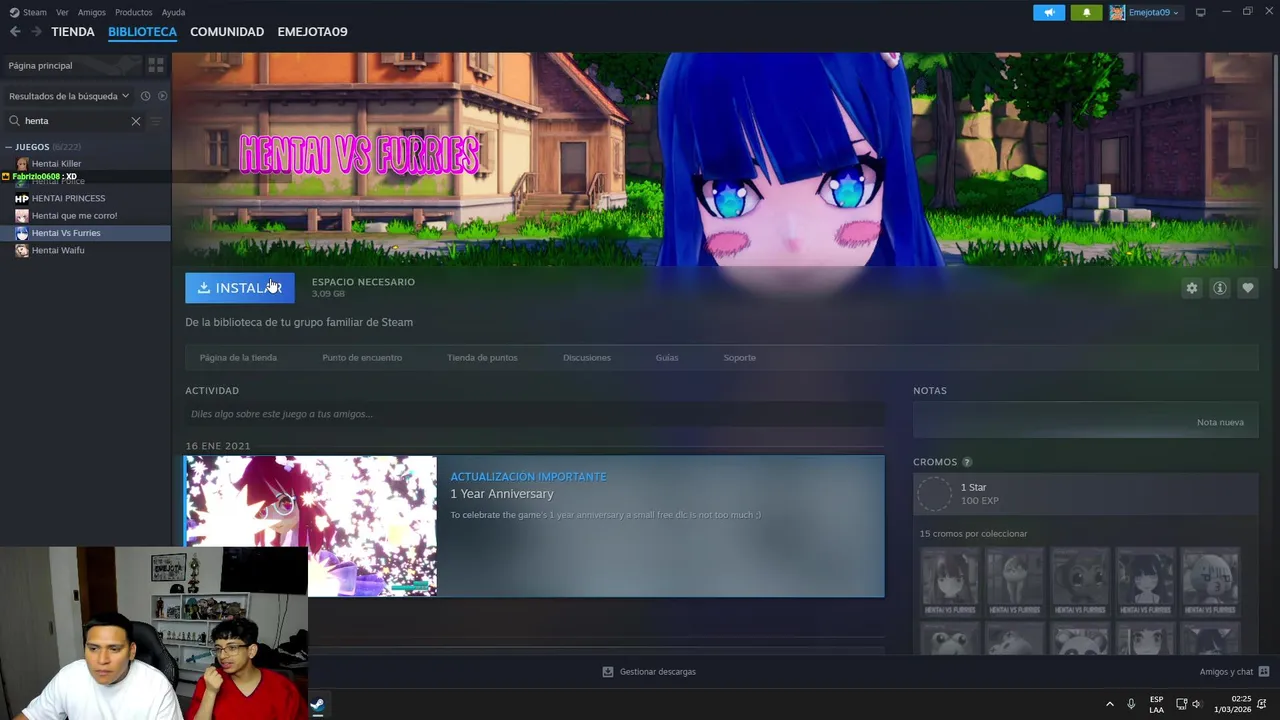Go back with the left arrow

tap(15, 32)
